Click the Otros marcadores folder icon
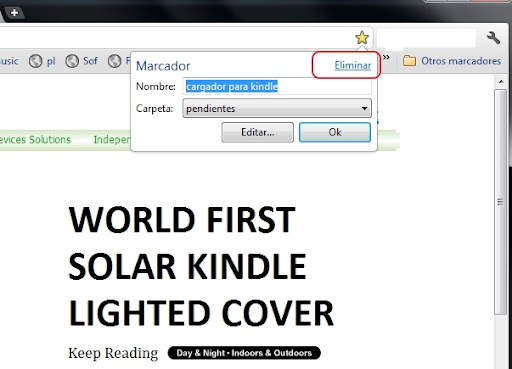The image size is (512, 369). point(409,61)
